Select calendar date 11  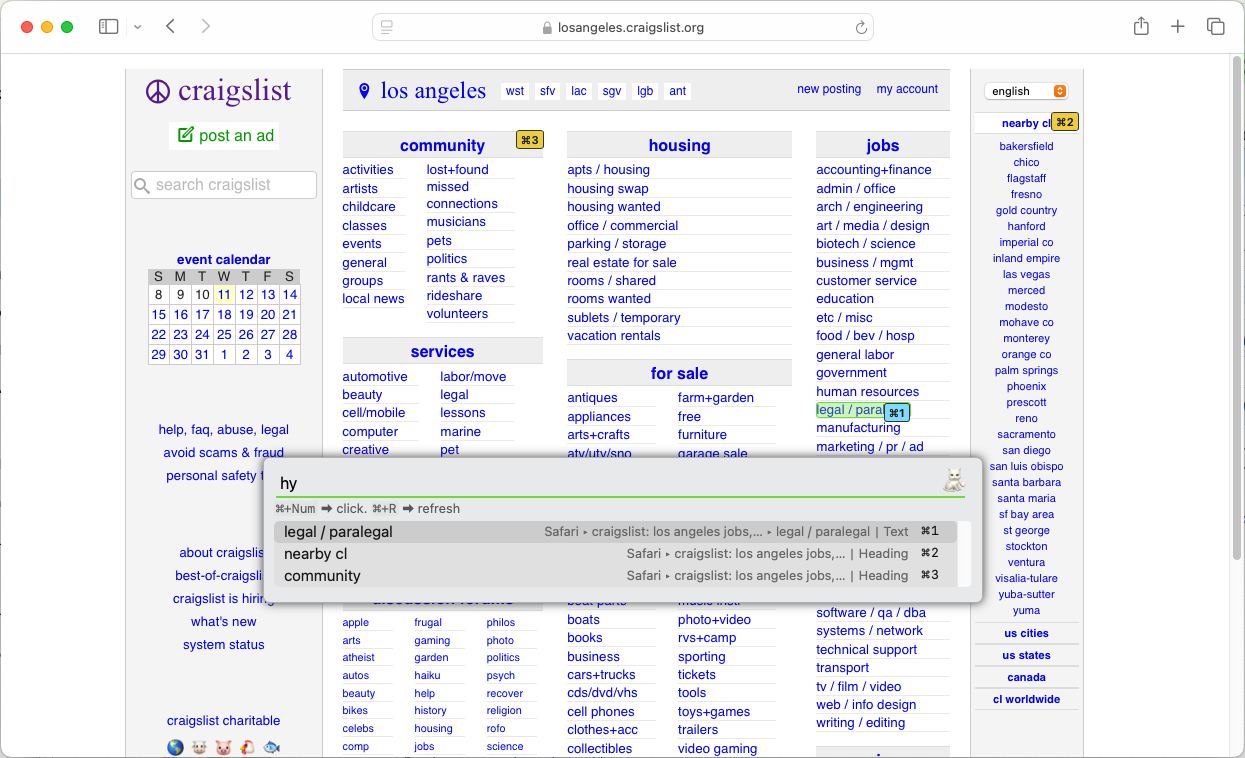(224, 295)
